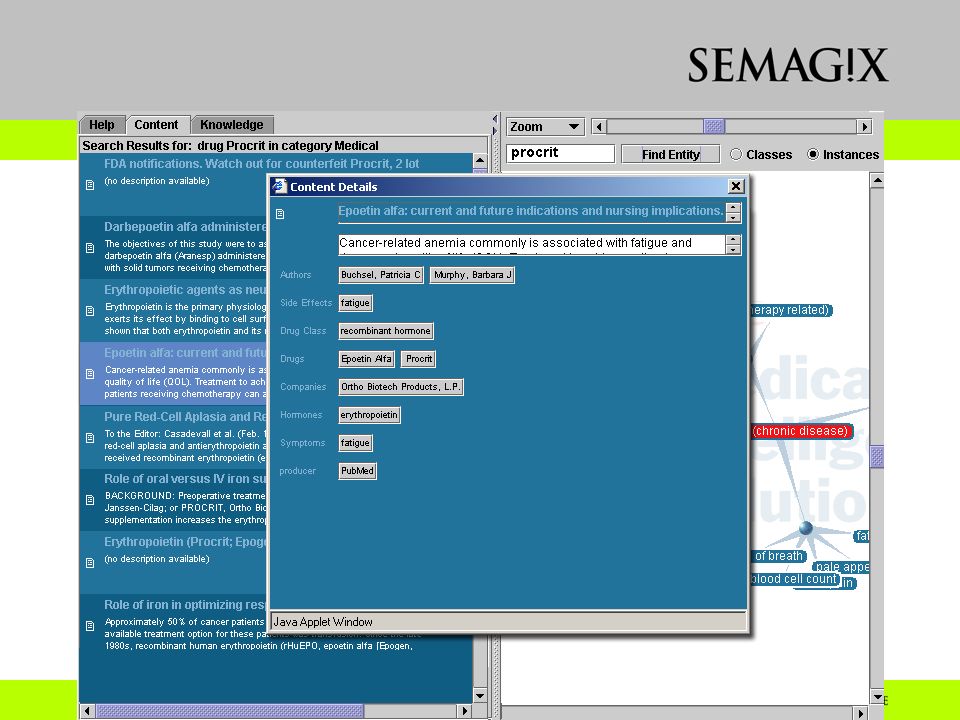
Task: Click Ortho Biotech Products, L.P. company button
Action: coord(401,387)
